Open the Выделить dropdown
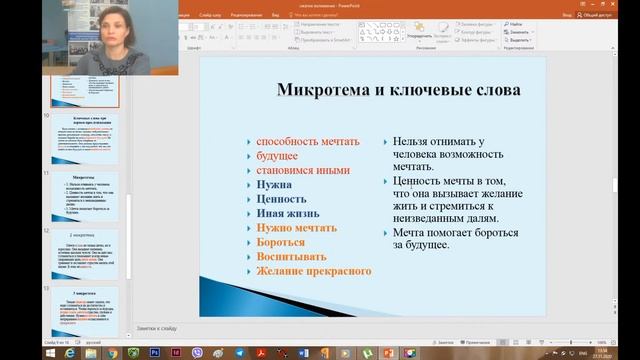640x360 pixels. point(518,40)
